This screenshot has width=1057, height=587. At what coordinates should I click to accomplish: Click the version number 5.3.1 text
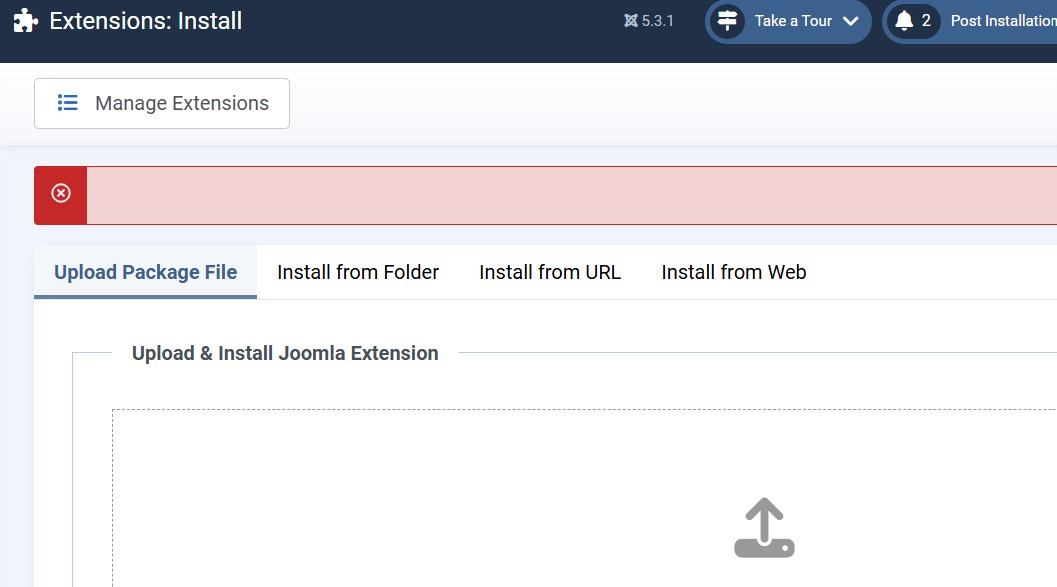[657, 21]
